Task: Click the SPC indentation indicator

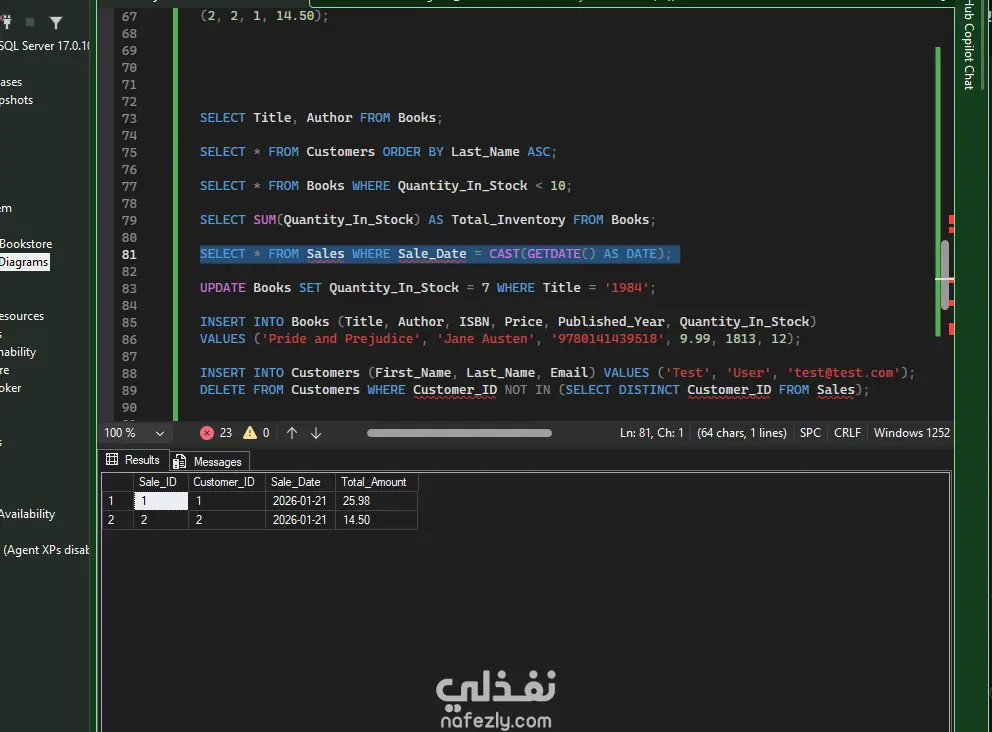Action: coord(810,433)
